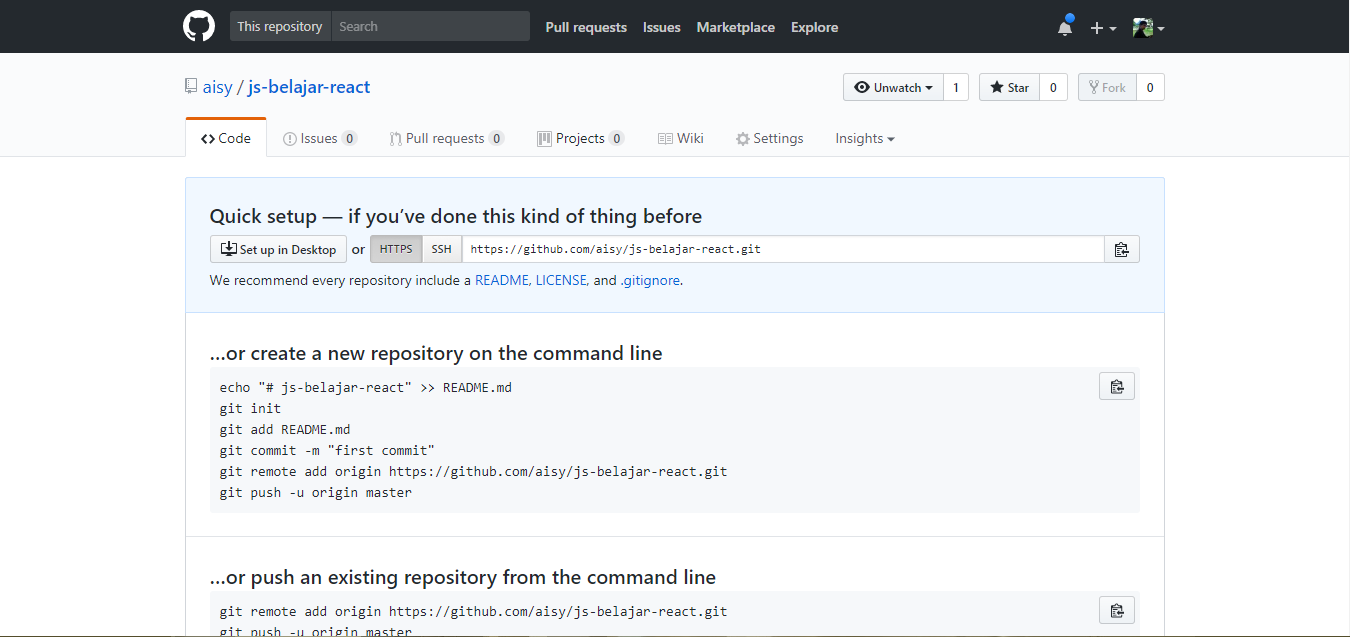
Task: Click the fork count 0
Action: pos(1150,88)
